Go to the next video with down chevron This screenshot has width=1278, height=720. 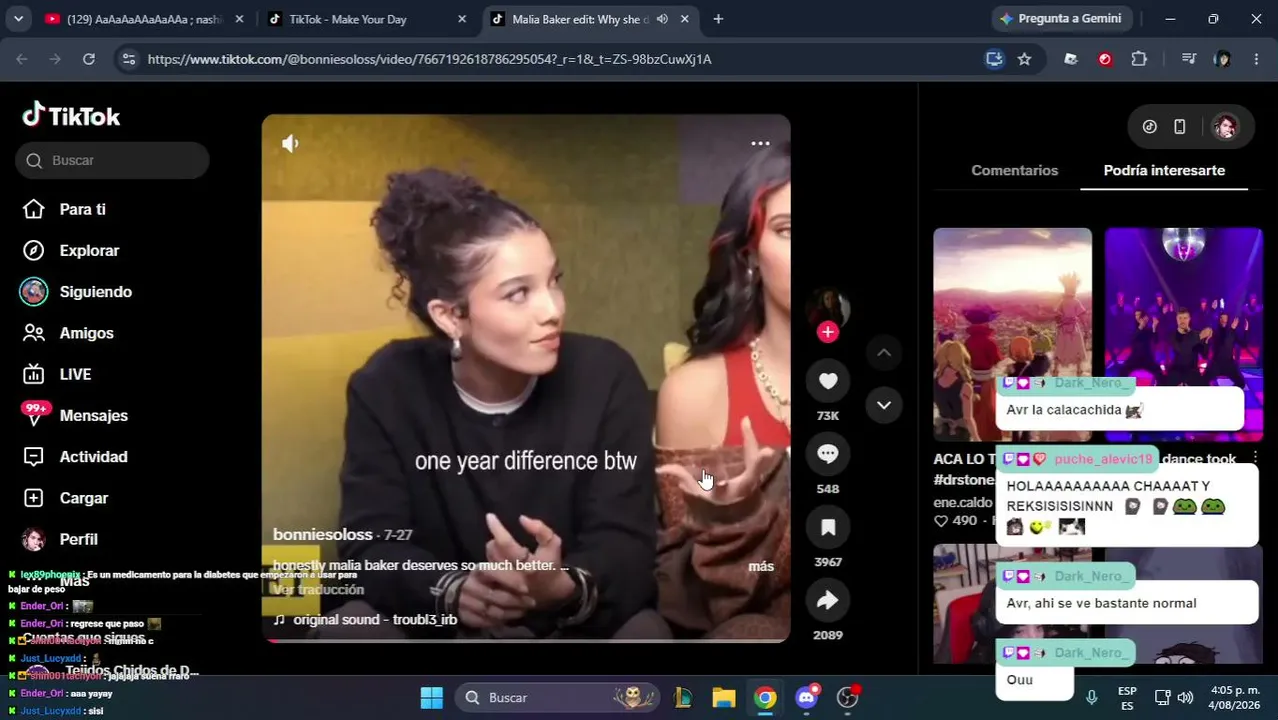(884, 405)
